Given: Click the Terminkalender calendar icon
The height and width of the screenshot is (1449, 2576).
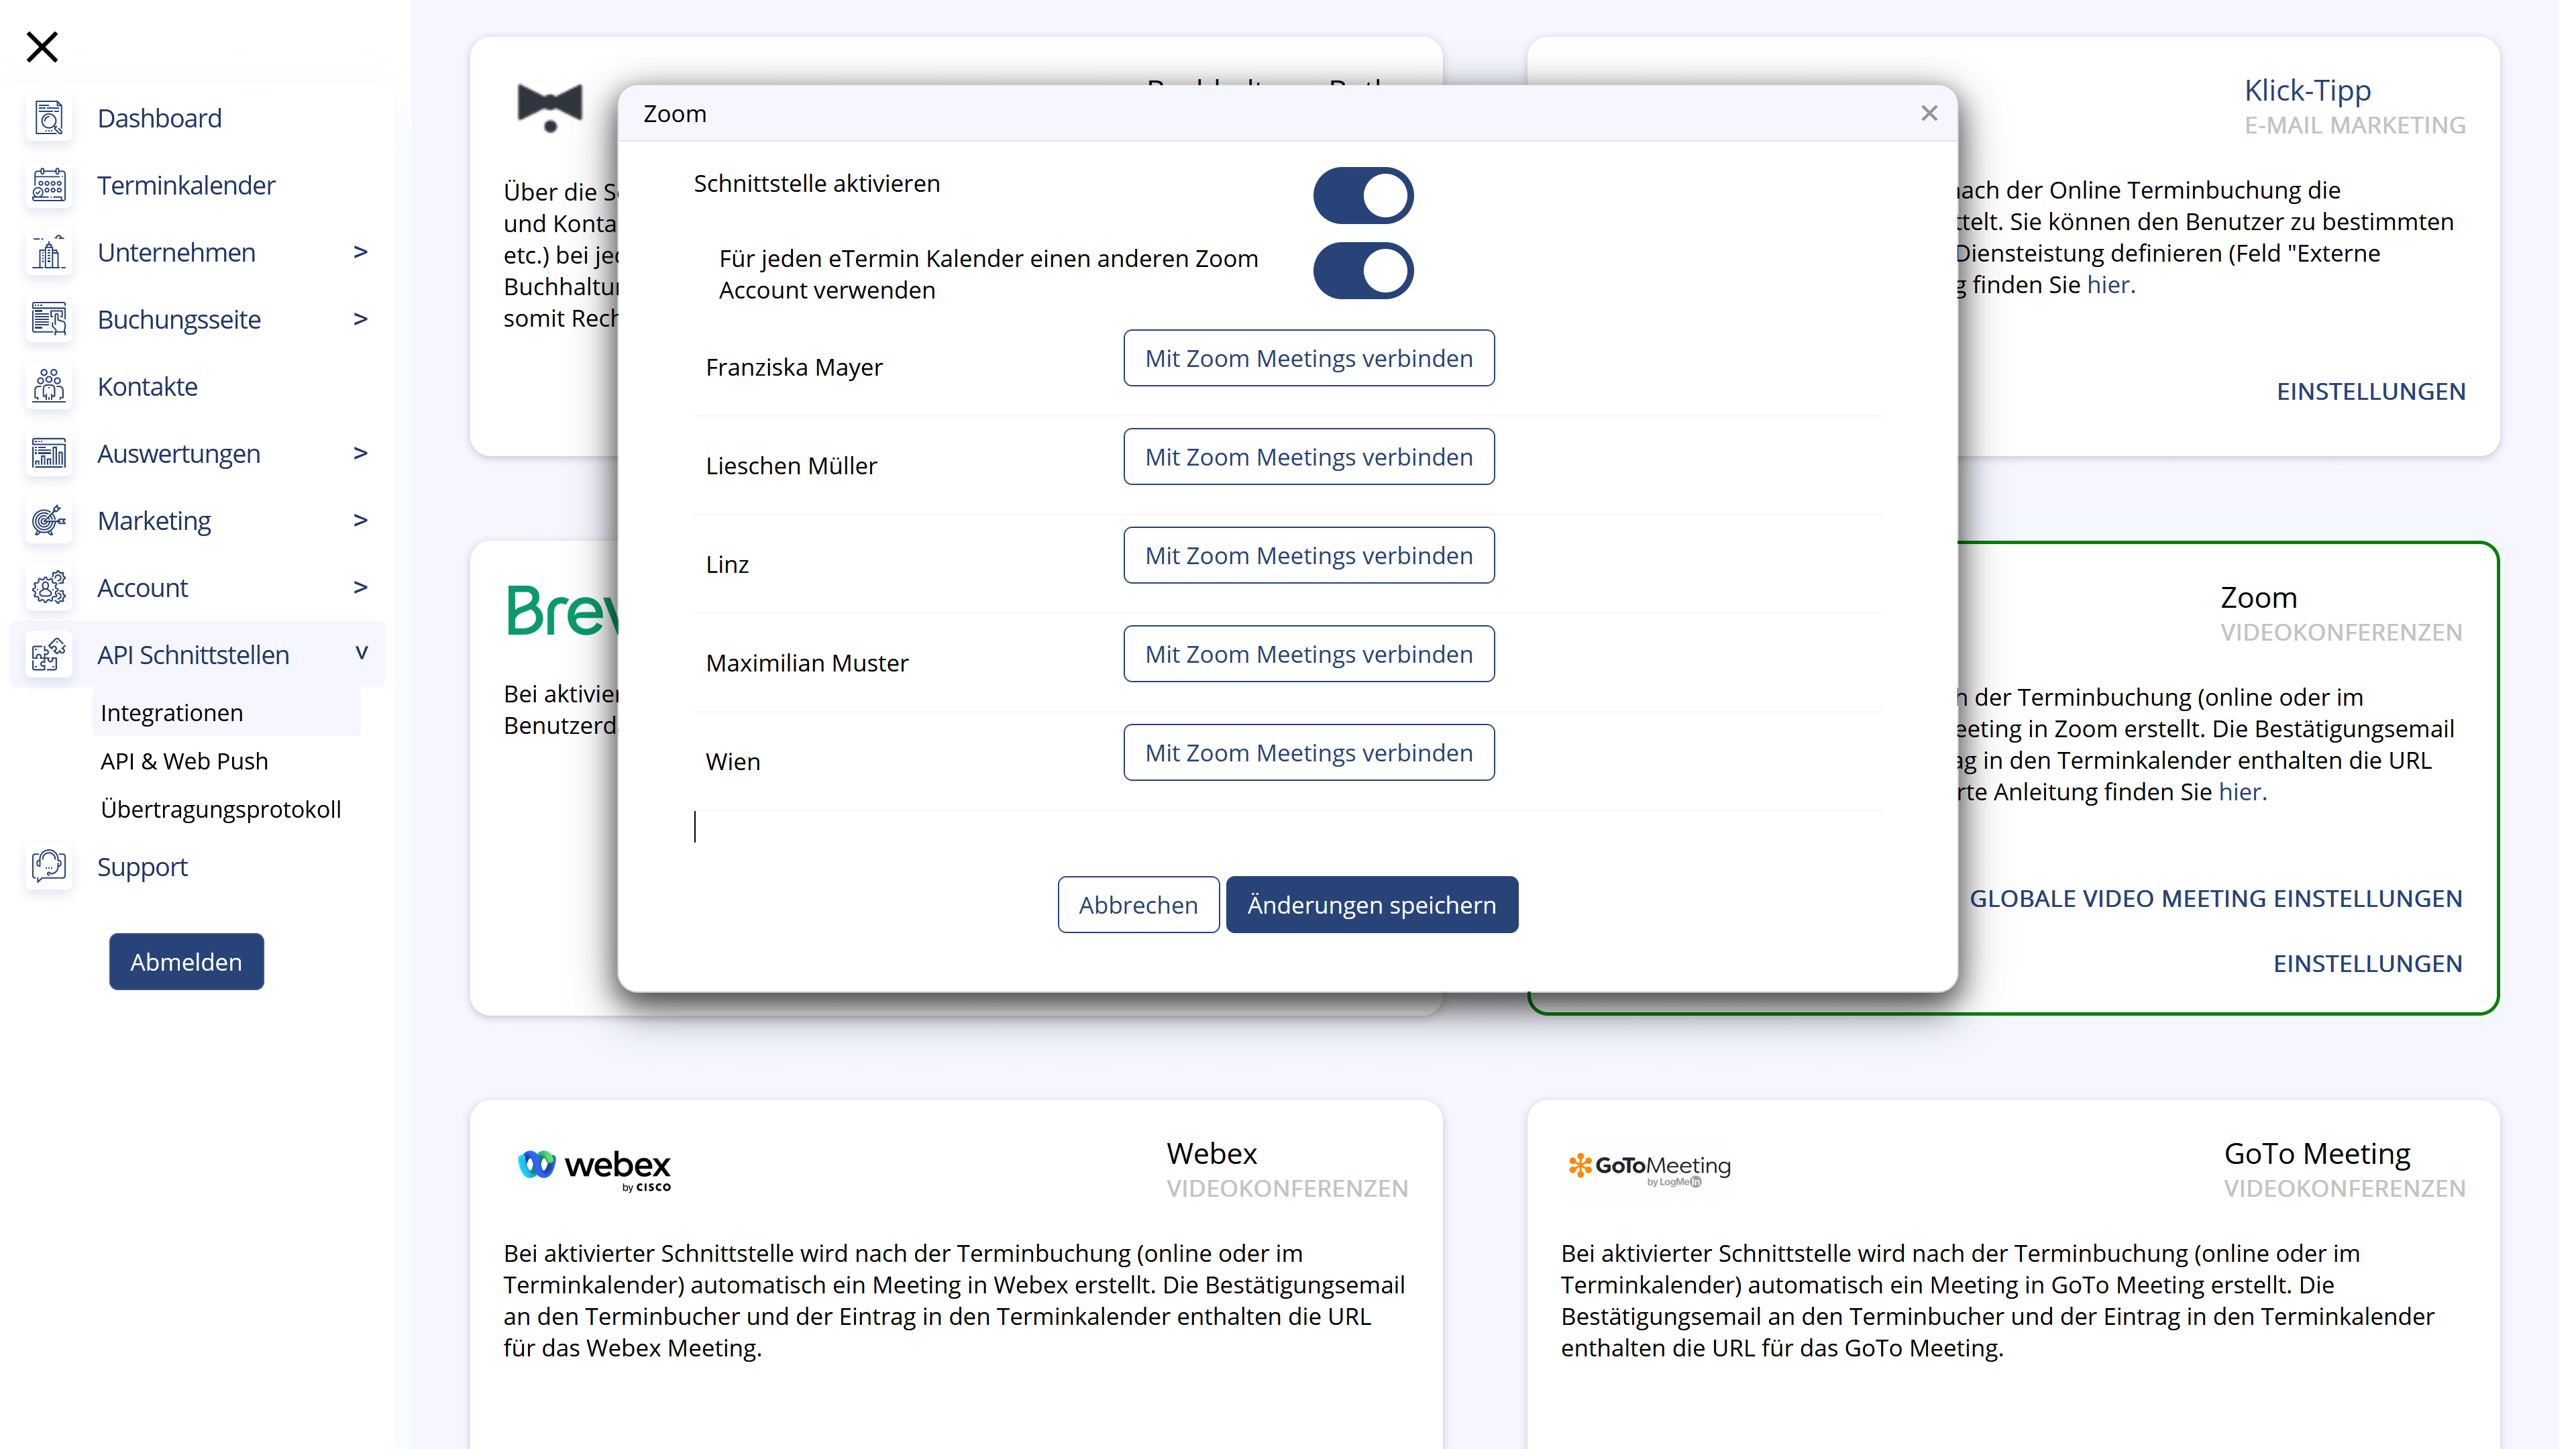Looking at the screenshot, I should click(x=48, y=185).
